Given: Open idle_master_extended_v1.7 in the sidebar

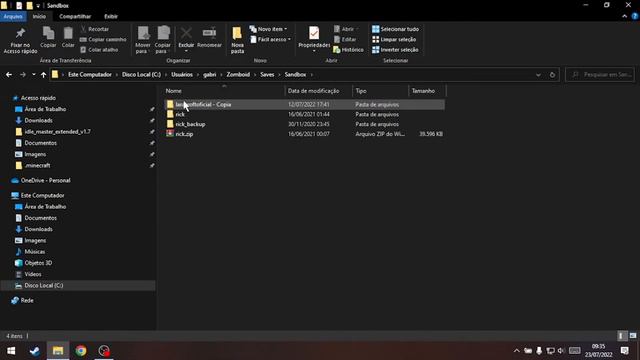Looking at the screenshot, I should [x=58, y=132].
